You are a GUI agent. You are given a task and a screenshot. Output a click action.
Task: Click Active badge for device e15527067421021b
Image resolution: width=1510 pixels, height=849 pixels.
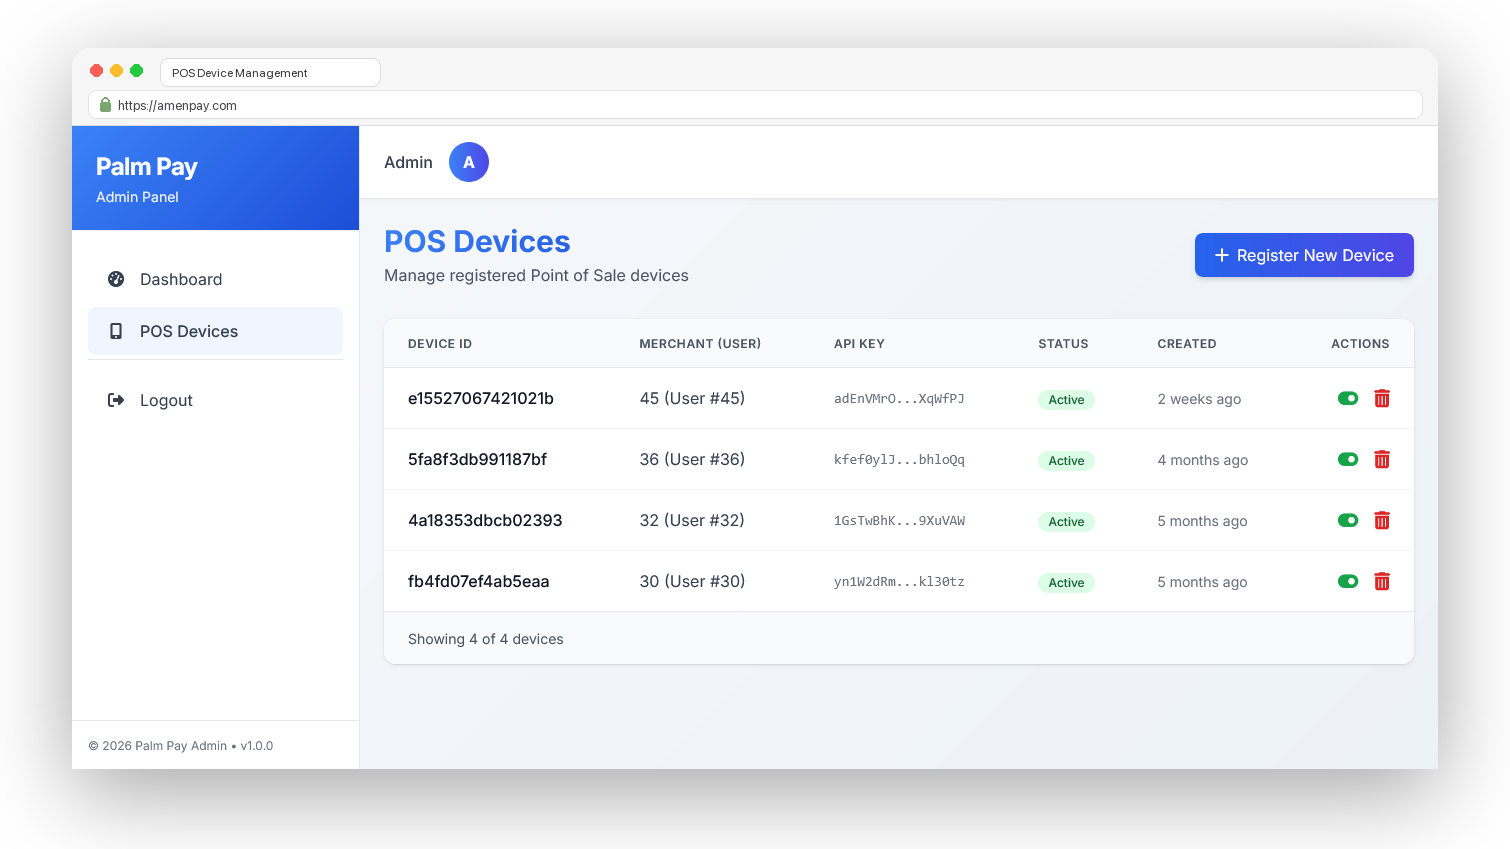(1066, 399)
